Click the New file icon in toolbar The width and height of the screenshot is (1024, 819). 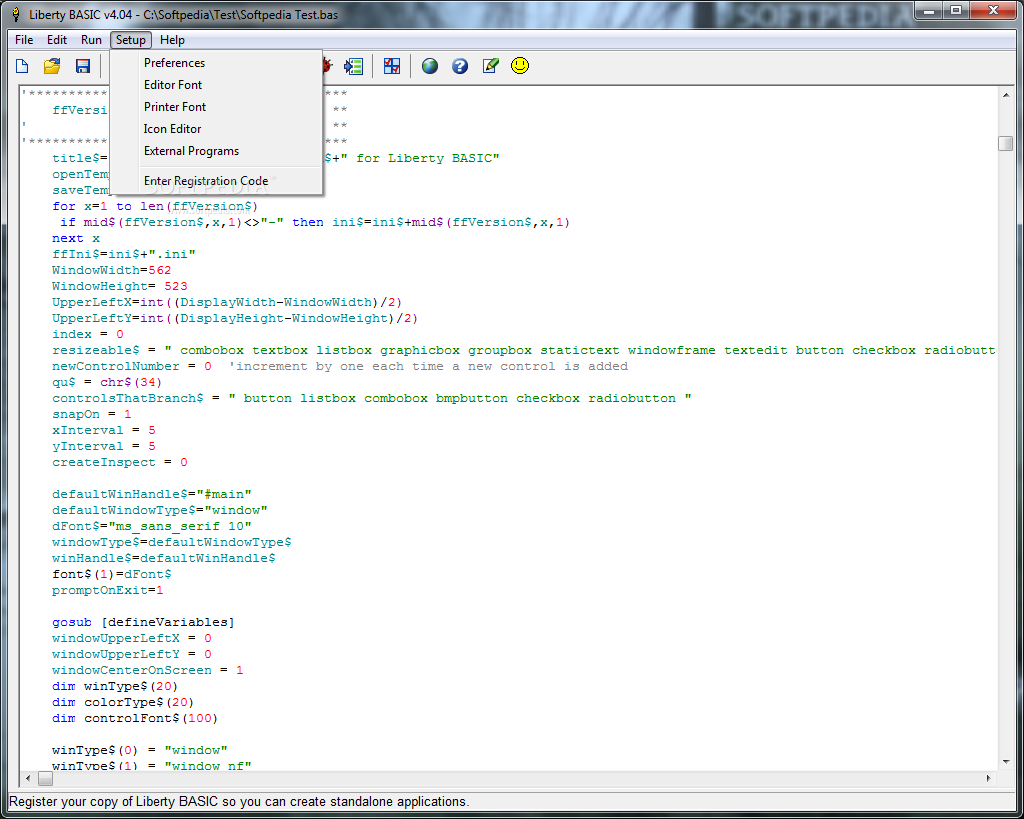(x=22, y=66)
